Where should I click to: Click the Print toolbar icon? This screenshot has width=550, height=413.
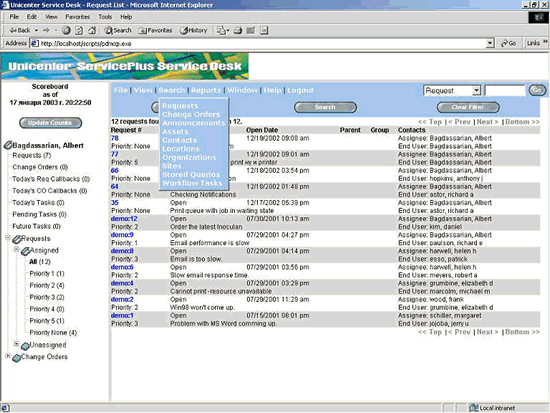tap(238, 31)
